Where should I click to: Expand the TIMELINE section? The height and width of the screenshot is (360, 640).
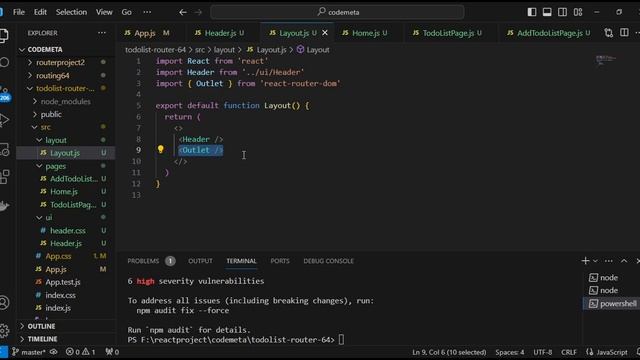coord(65,339)
